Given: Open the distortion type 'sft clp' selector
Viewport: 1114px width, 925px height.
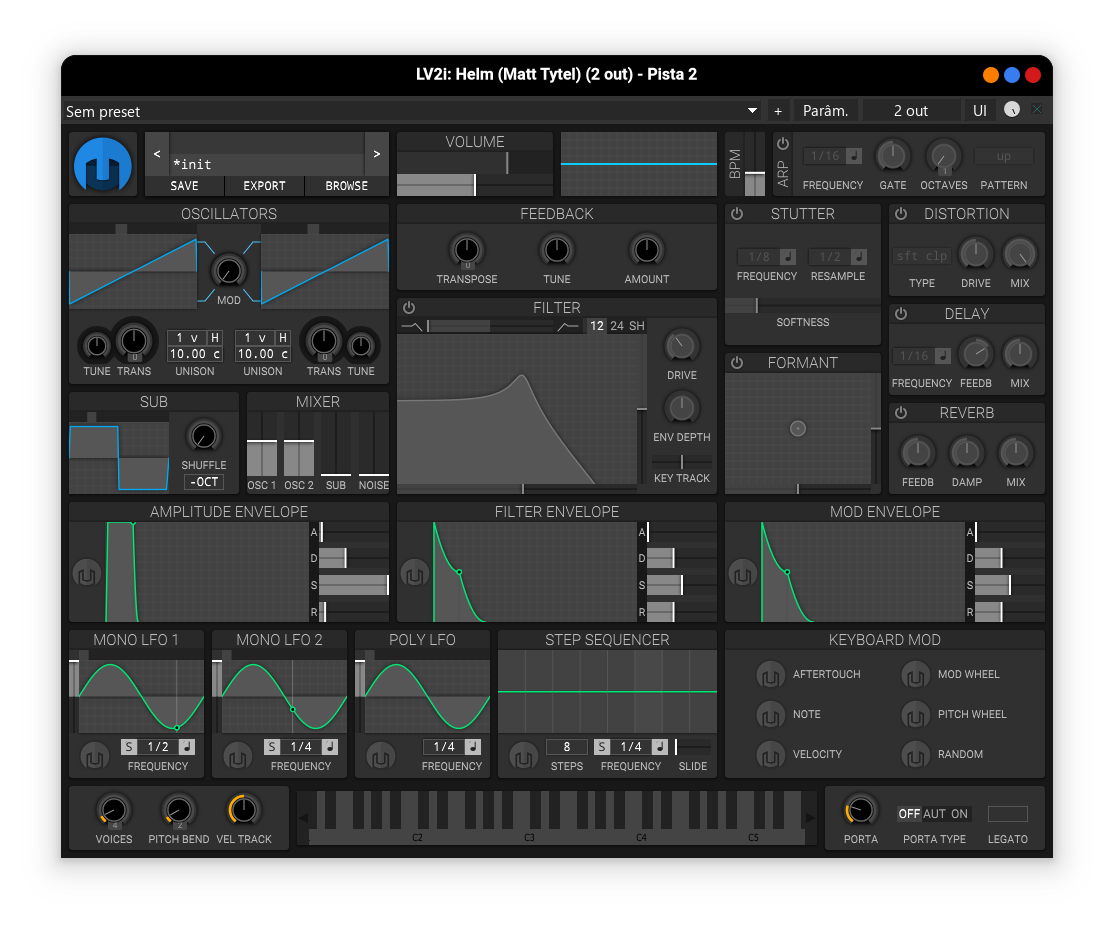Looking at the screenshot, I should (x=921, y=256).
